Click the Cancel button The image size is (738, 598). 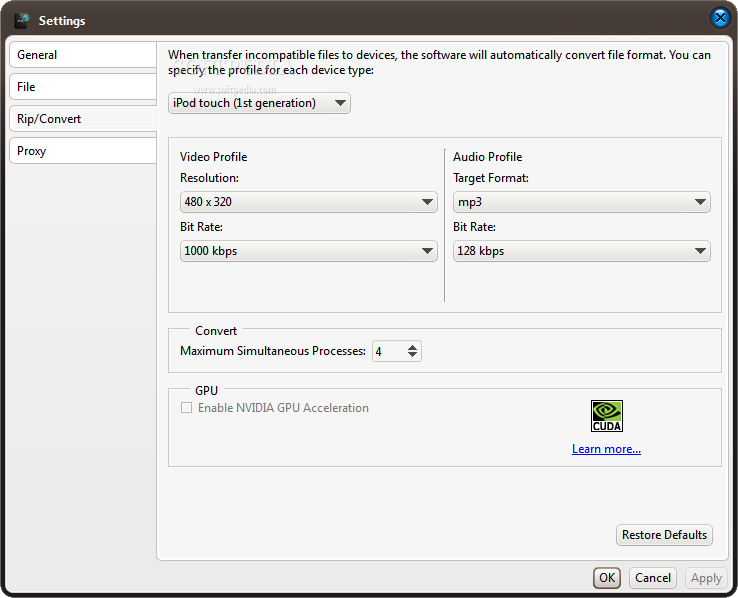click(653, 578)
